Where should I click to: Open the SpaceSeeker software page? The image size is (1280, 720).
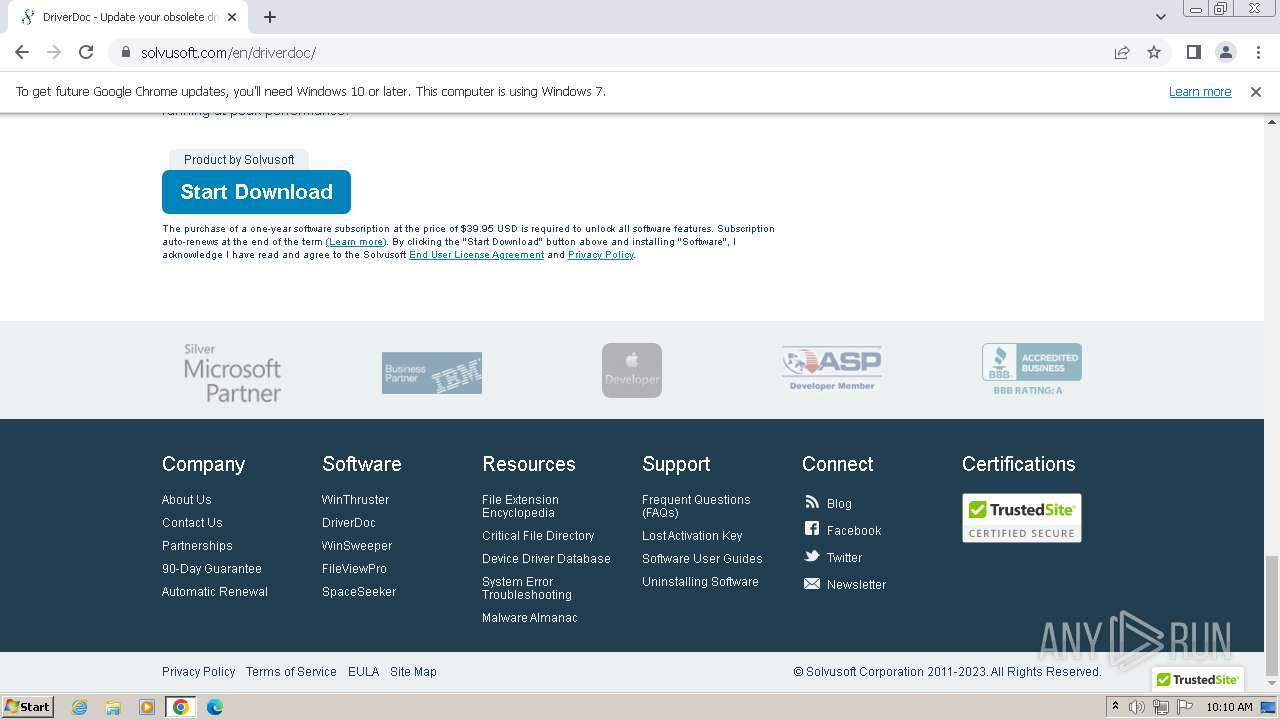359,592
